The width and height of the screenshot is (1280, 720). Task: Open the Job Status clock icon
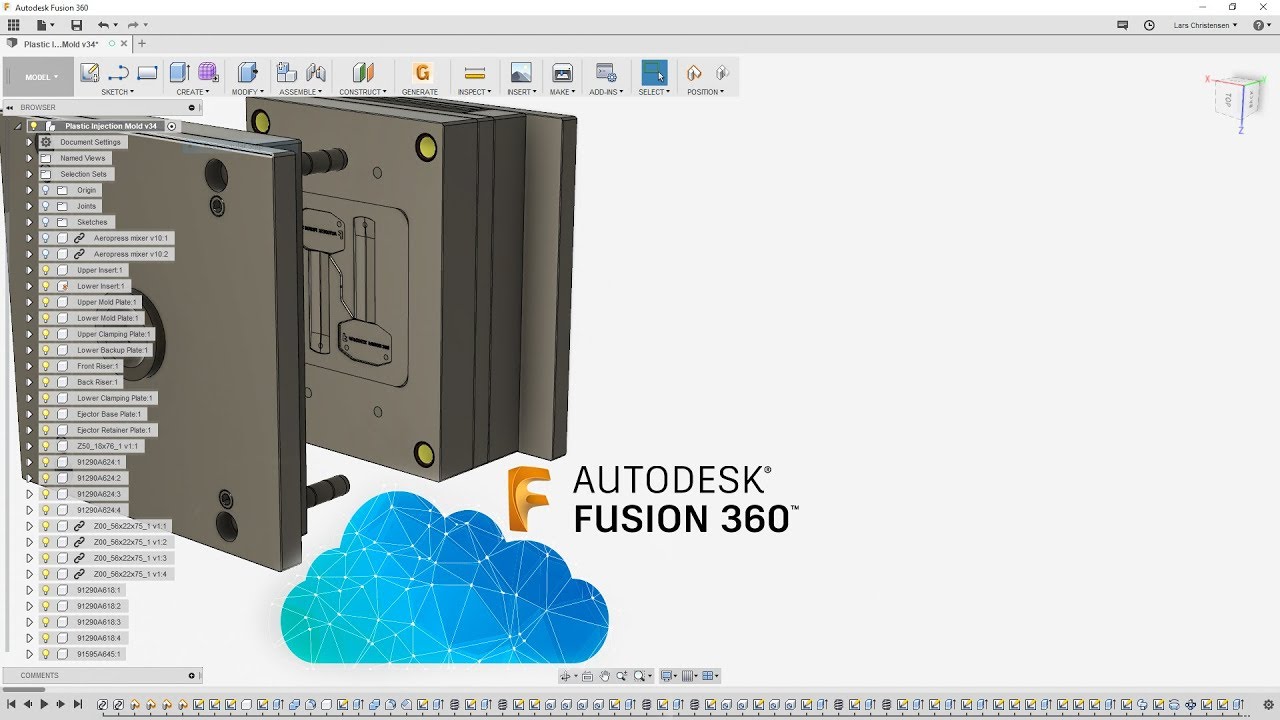click(x=1149, y=25)
